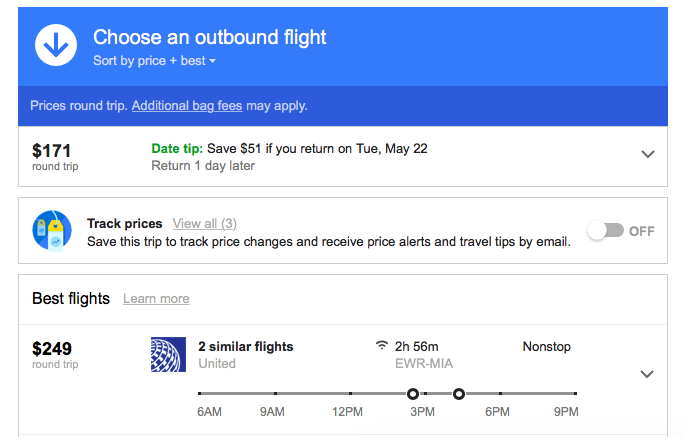This screenshot has width=684, height=437.
Task: Click the second circle marker on the timeline
Action: 458,394
